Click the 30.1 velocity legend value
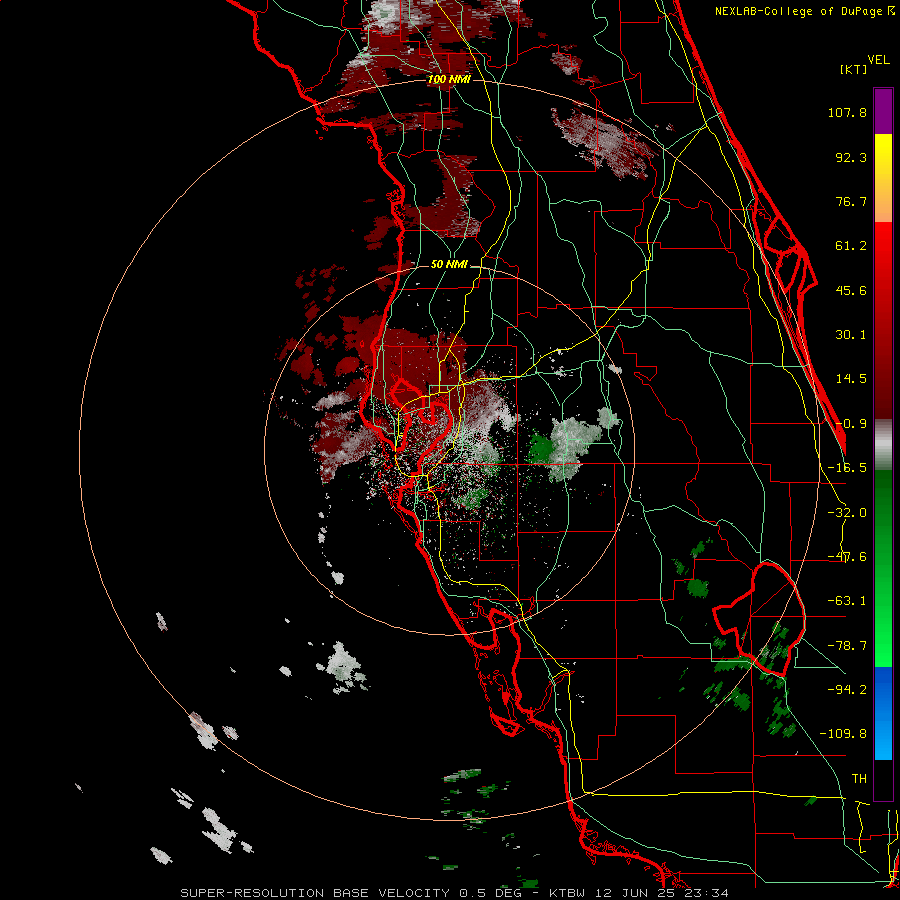The width and height of the screenshot is (900, 900). click(x=851, y=335)
